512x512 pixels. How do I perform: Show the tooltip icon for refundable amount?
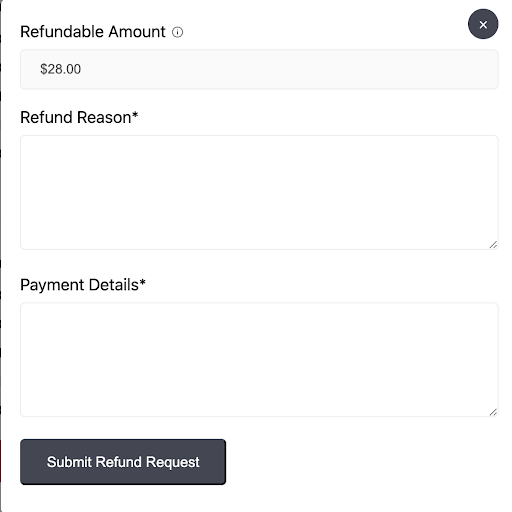pos(177,32)
